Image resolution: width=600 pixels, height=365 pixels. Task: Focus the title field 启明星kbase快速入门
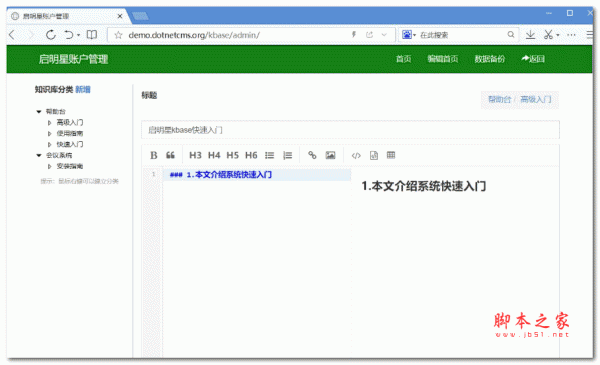point(351,130)
